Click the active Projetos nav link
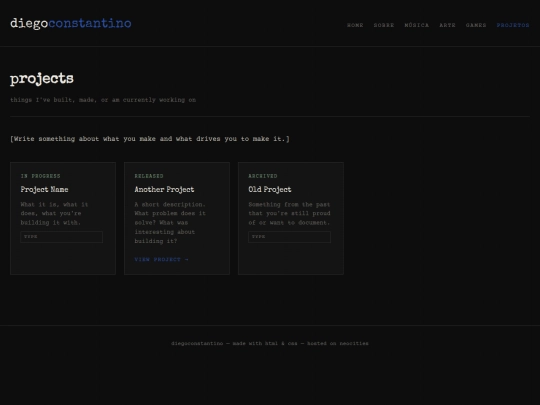The height and width of the screenshot is (405, 540). pos(513,25)
